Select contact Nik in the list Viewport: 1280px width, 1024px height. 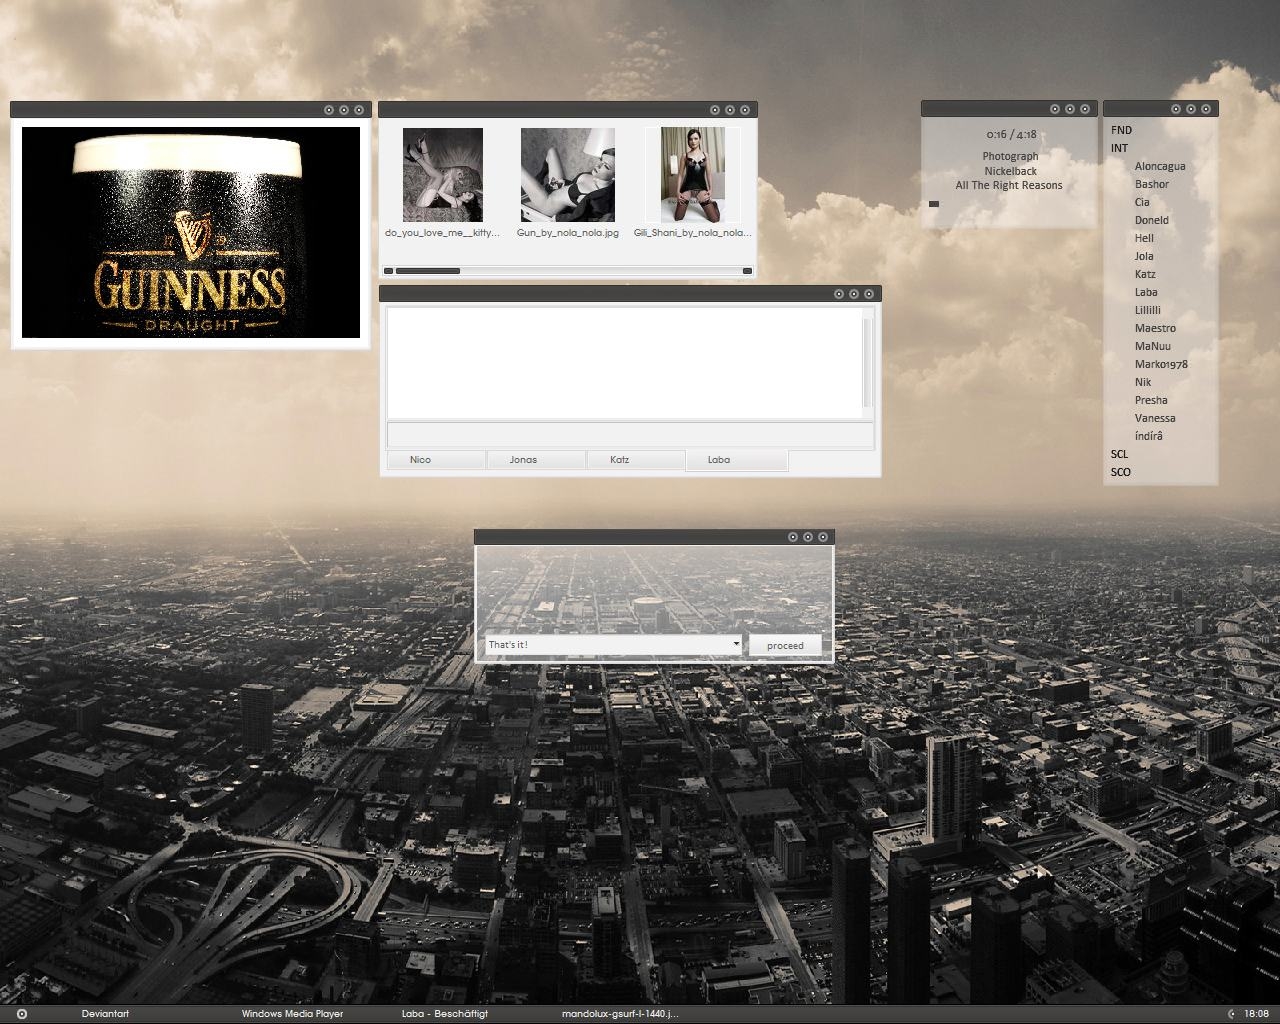(1143, 382)
